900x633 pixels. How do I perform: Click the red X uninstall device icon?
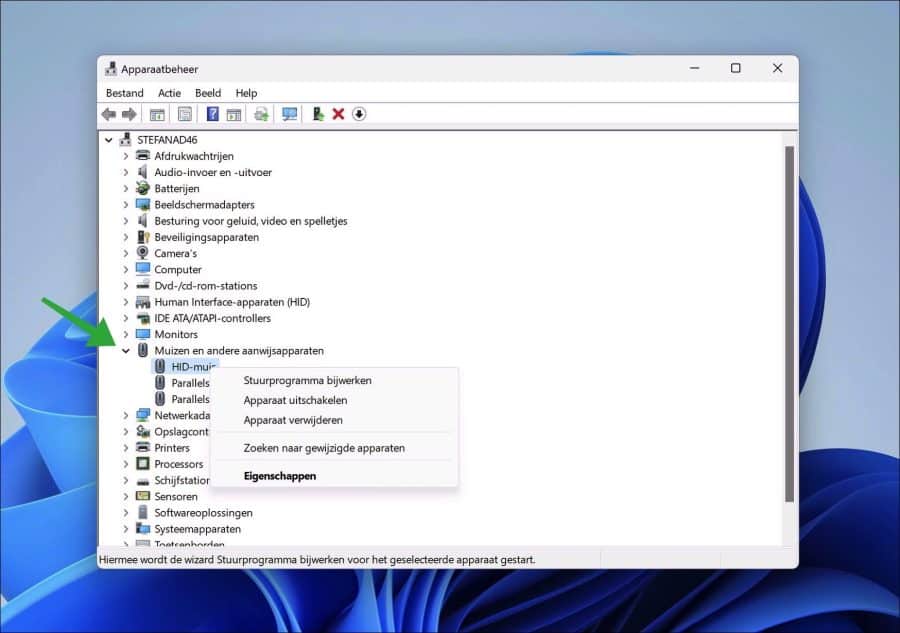(x=338, y=114)
